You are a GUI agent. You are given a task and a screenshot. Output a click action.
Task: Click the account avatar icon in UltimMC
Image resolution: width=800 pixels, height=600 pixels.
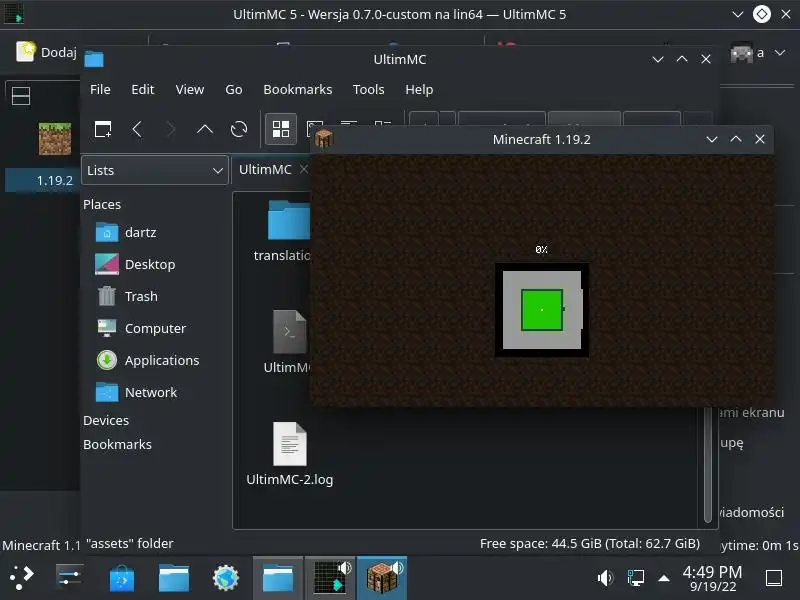741,53
